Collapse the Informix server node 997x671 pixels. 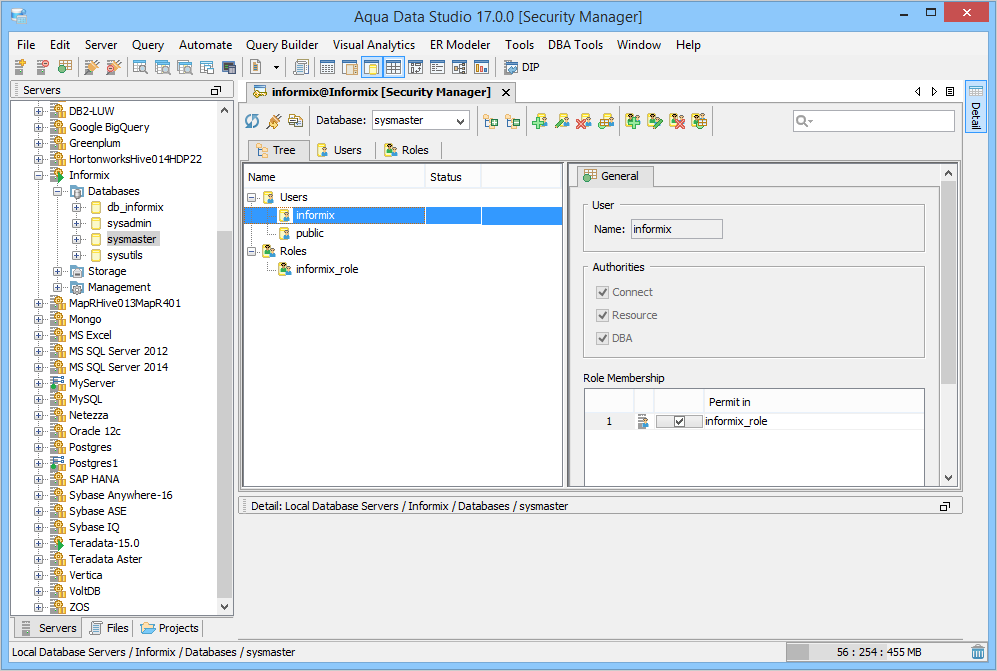point(39,175)
